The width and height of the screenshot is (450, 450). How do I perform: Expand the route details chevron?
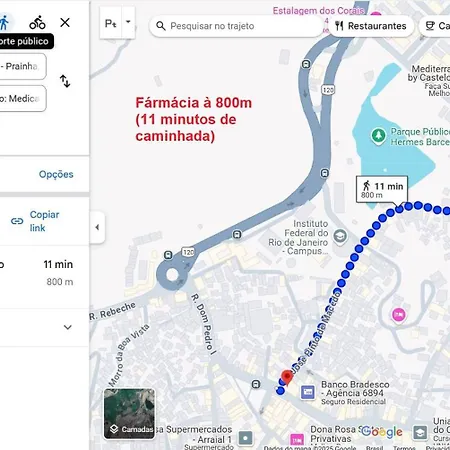pos(68,327)
